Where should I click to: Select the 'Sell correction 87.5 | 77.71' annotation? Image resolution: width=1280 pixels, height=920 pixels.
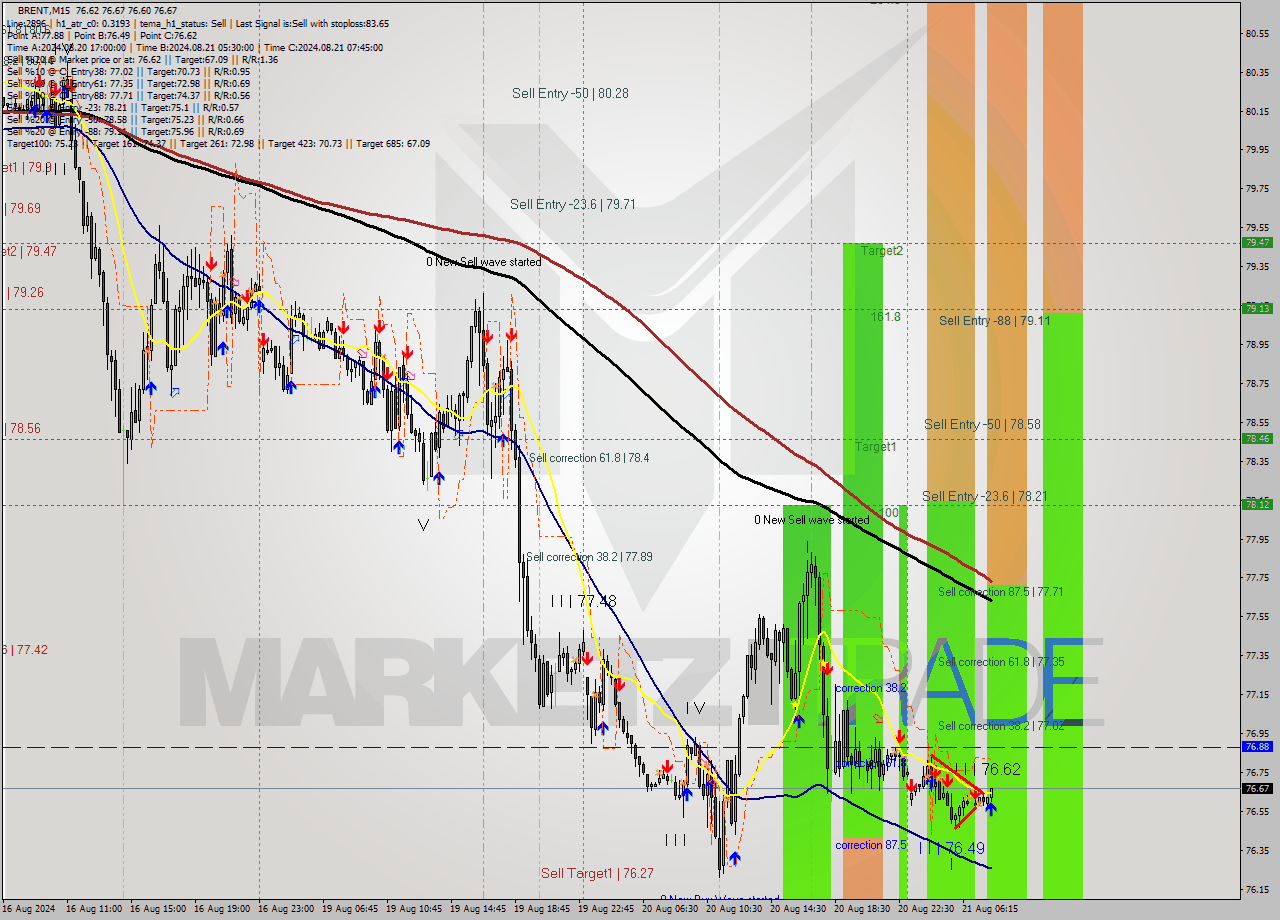coord(1000,592)
